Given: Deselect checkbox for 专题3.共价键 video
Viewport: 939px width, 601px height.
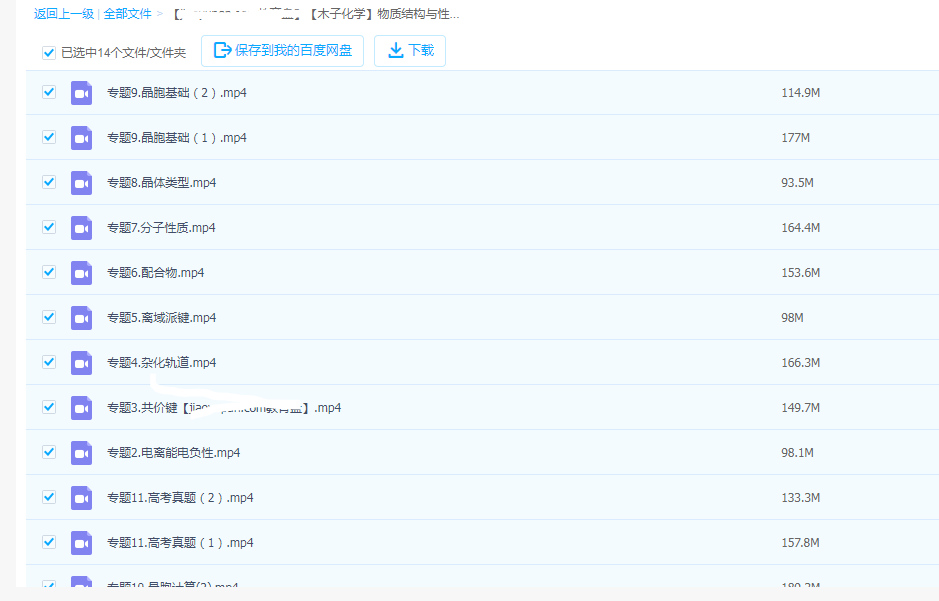Looking at the screenshot, I should 49,407.
